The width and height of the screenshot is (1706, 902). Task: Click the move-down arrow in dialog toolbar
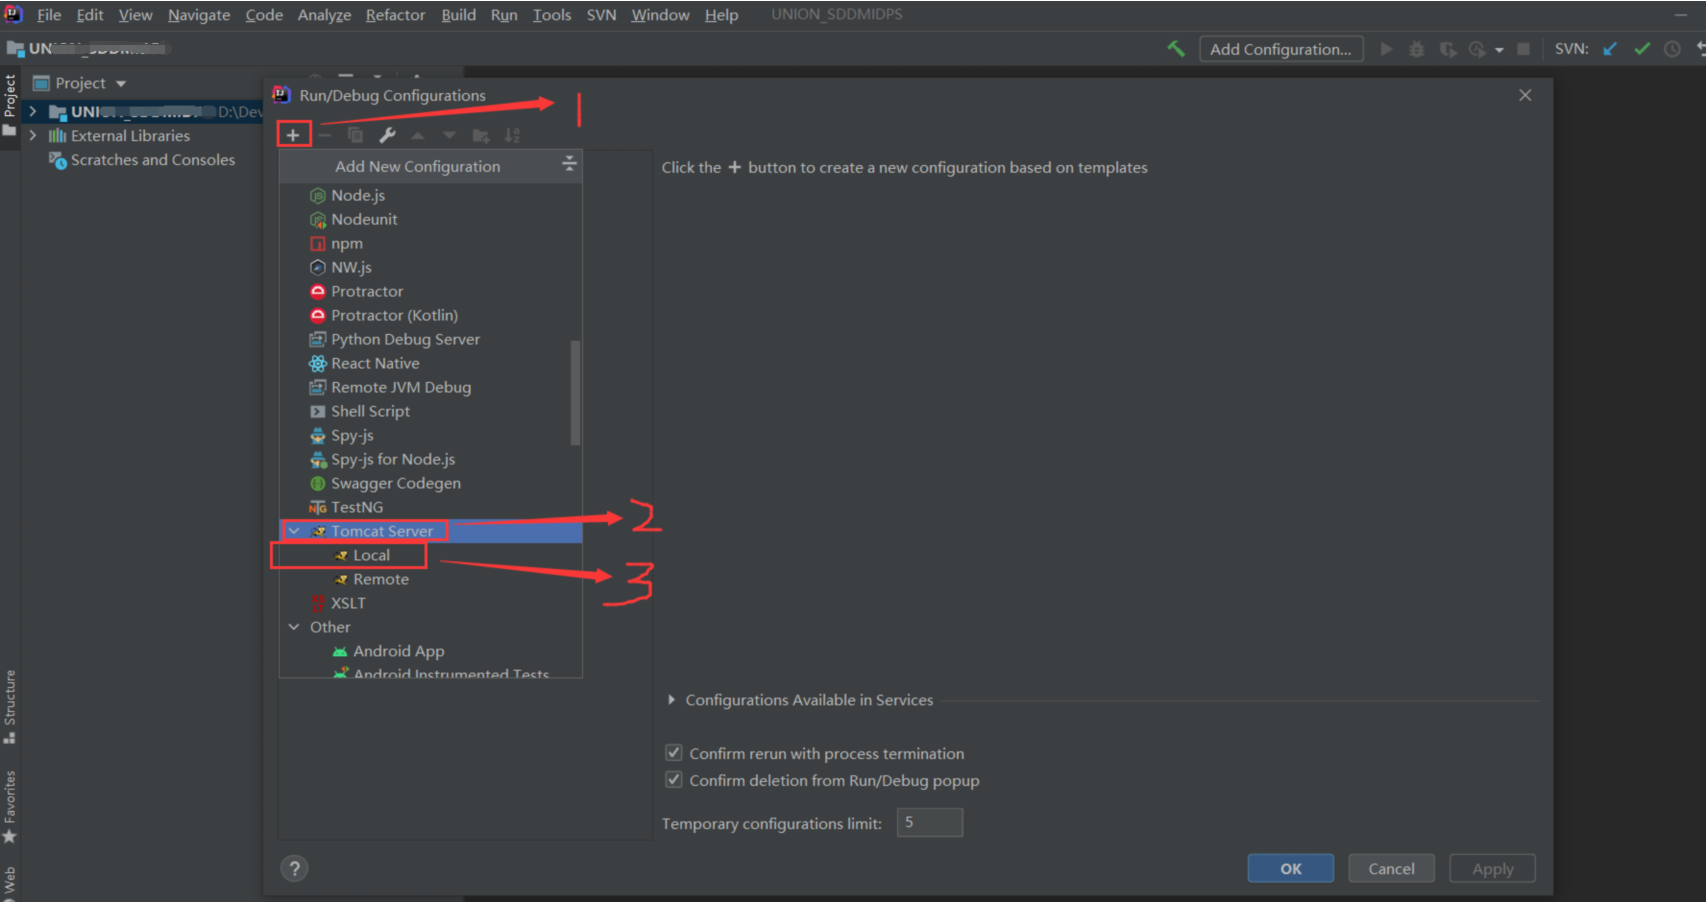449,135
